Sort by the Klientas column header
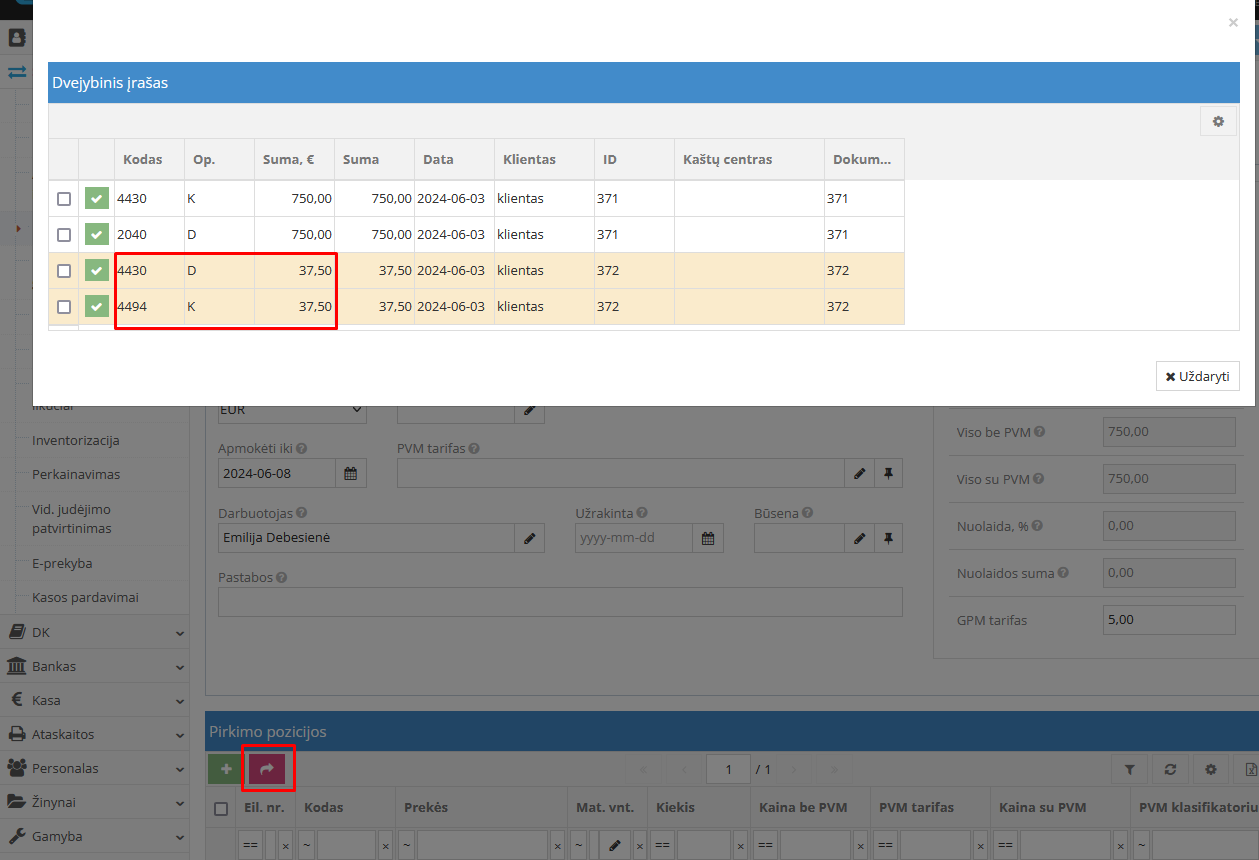This screenshot has width=1259, height=860. [530, 160]
